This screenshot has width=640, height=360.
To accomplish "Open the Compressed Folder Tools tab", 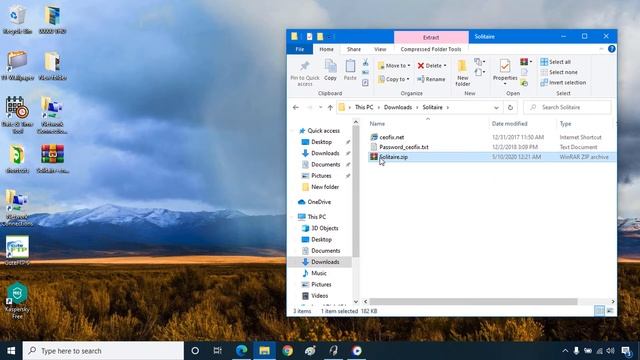I will point(431,49).
